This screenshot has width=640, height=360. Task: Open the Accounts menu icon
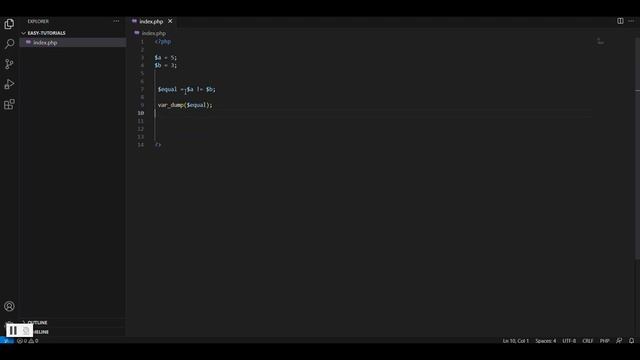pyautogui.click(x=9, y=306)
